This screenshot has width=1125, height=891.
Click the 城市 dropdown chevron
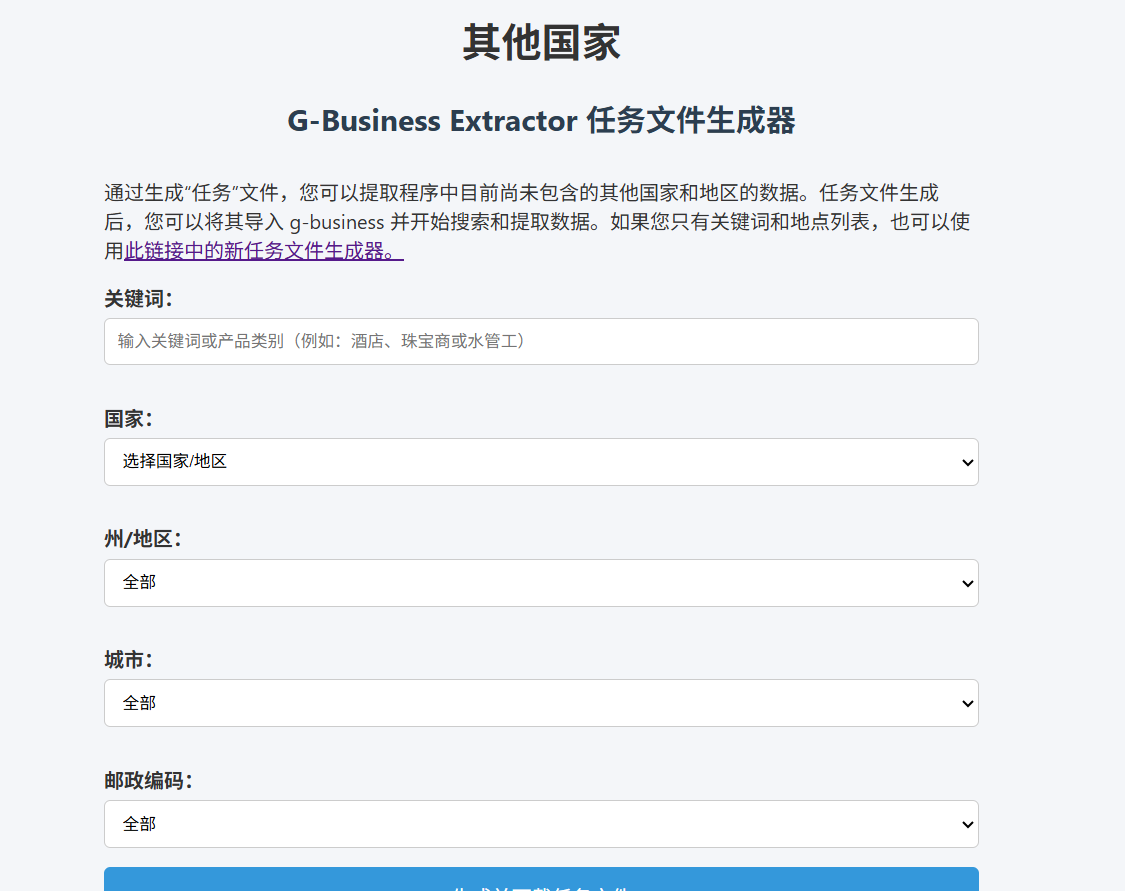[x=966, y=703]
